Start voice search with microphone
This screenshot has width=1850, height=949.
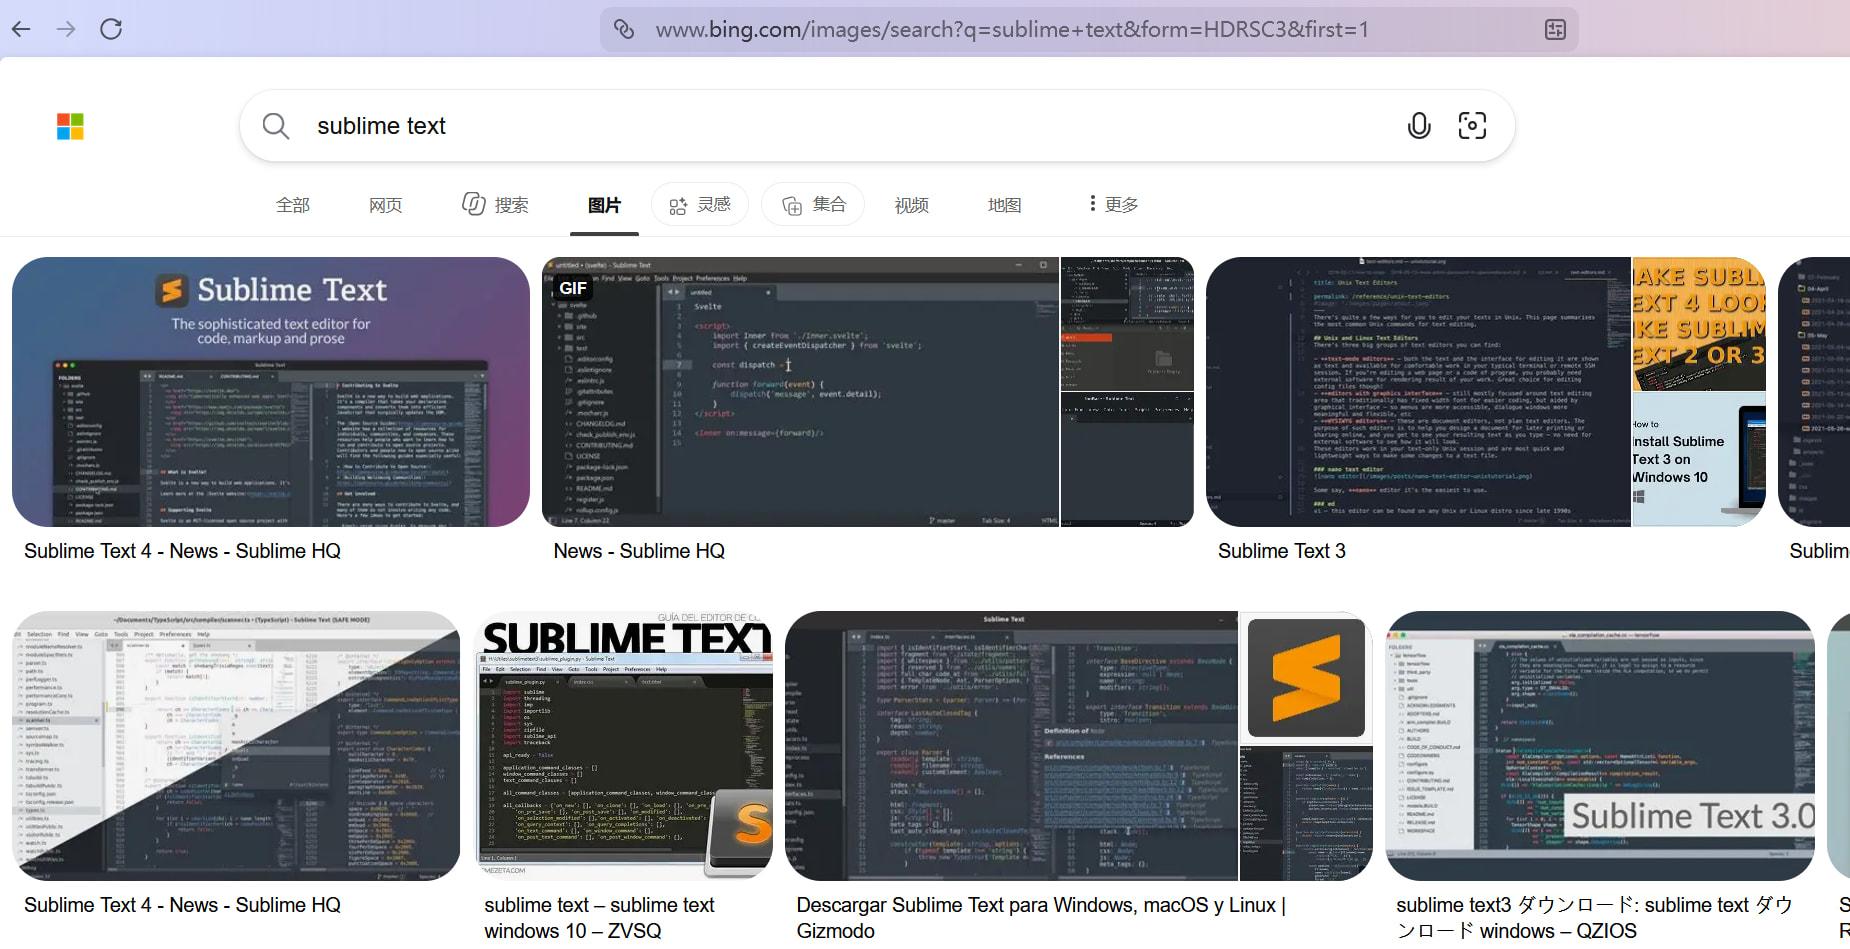click(x=1418, y=126)
